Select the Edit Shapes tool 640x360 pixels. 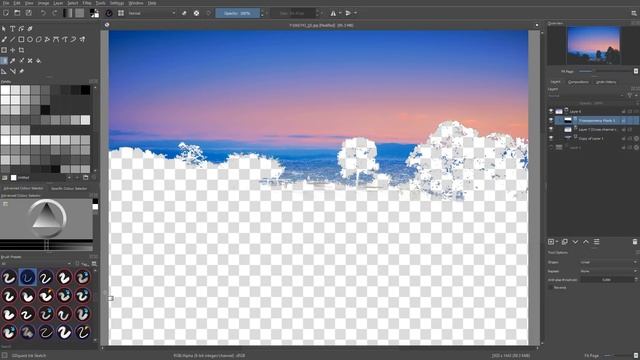point(21,29)
